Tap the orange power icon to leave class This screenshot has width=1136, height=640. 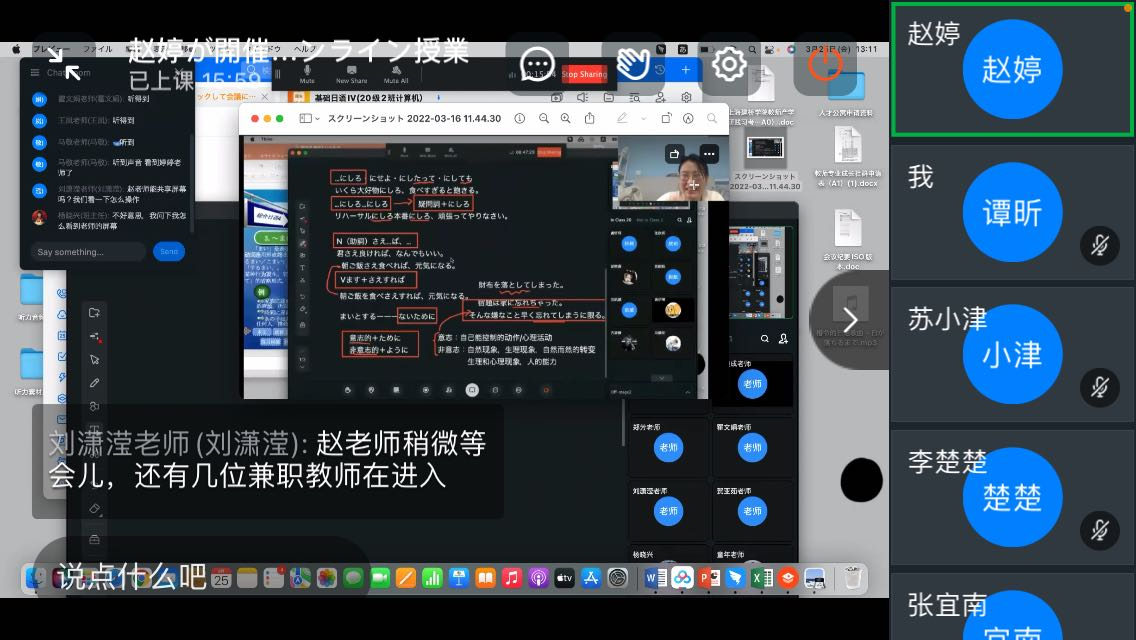pyautogui.click(x=824, y=65)
